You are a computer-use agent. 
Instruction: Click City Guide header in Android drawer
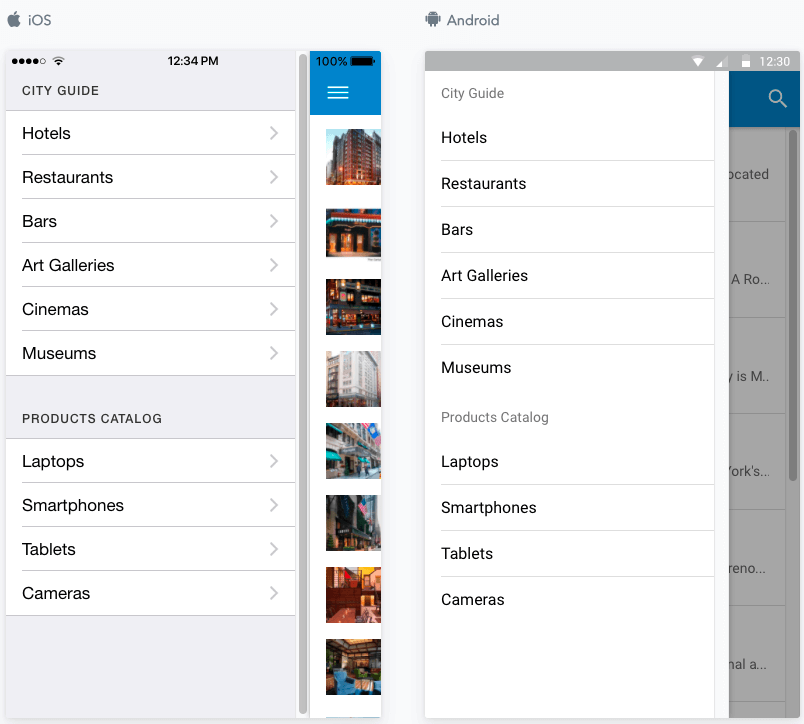point(472,93)
